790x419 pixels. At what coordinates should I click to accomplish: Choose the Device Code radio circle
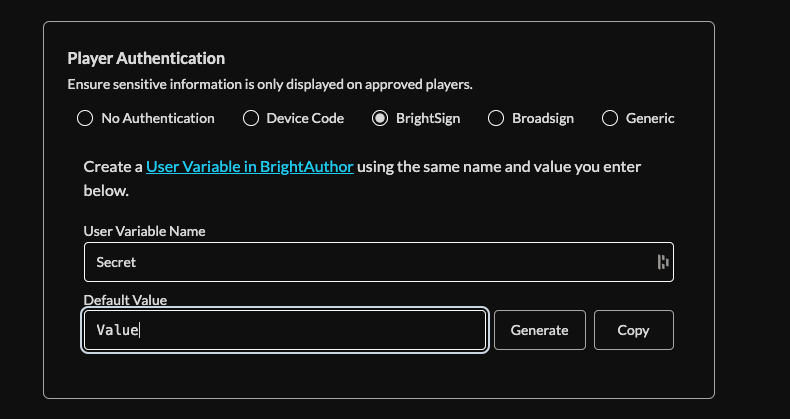[x=251, y=118]
